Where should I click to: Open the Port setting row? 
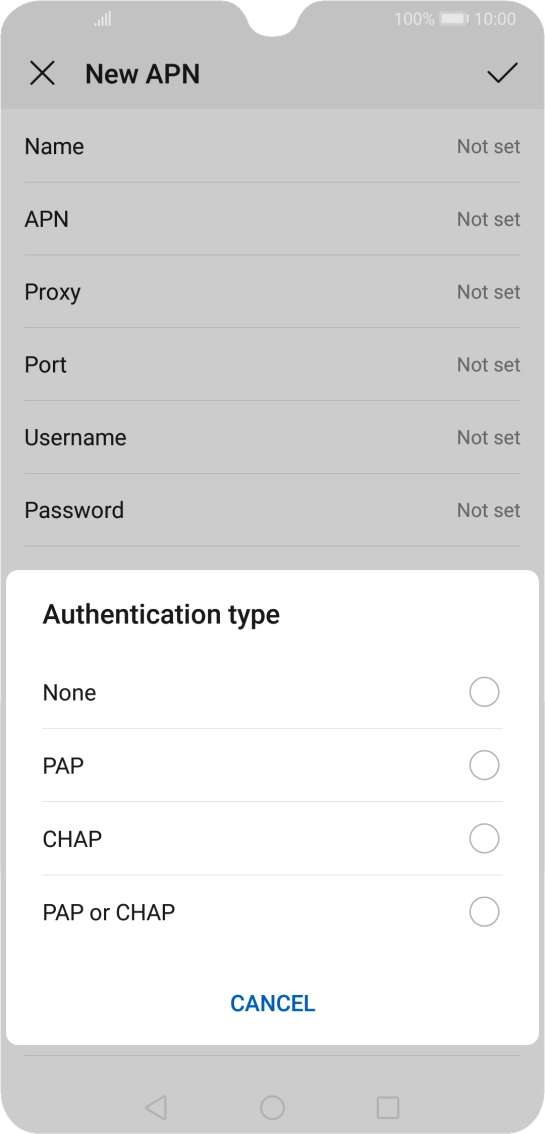[x=272, y=364]
